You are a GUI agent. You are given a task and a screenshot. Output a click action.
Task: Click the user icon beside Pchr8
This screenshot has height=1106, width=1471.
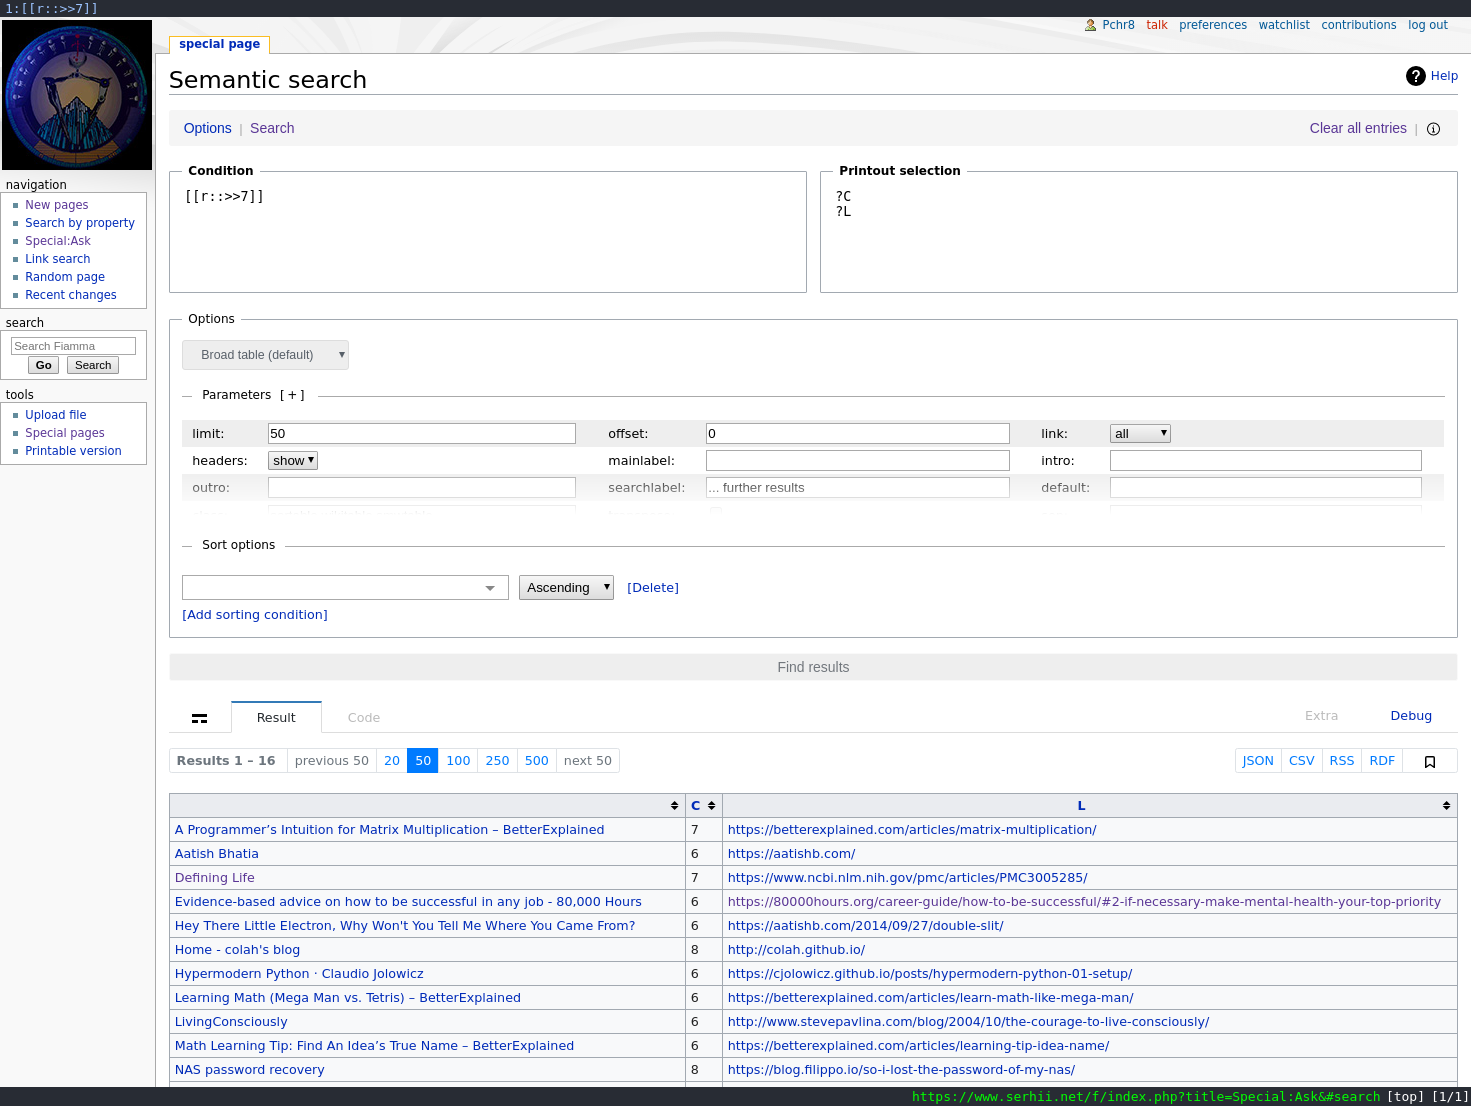pos(1090,25)
